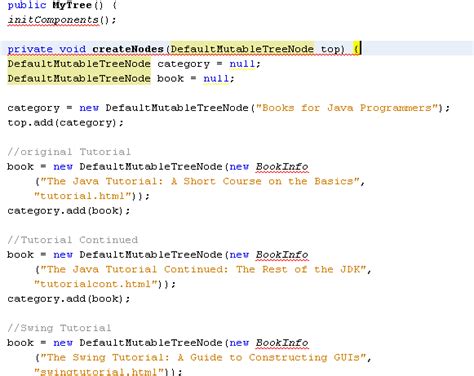Click category.add(book); after tutorialcont.html line
The image size is (474, 376).
pos(69,299)
